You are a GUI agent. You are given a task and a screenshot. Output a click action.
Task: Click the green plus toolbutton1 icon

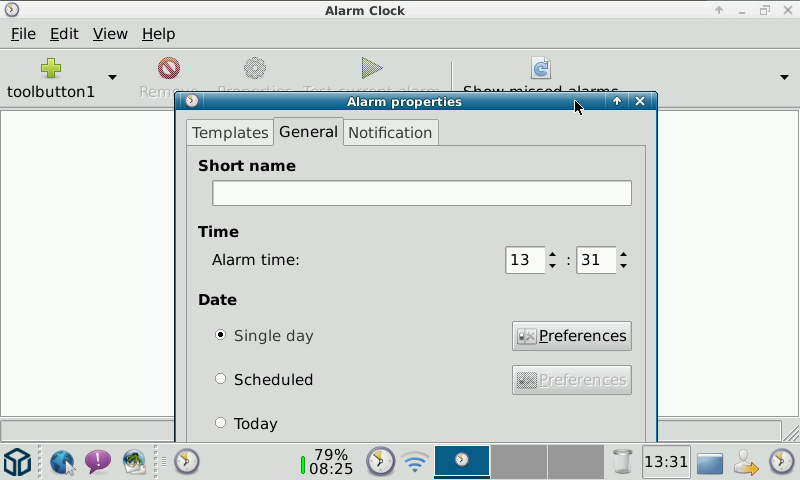coord(51,68)
